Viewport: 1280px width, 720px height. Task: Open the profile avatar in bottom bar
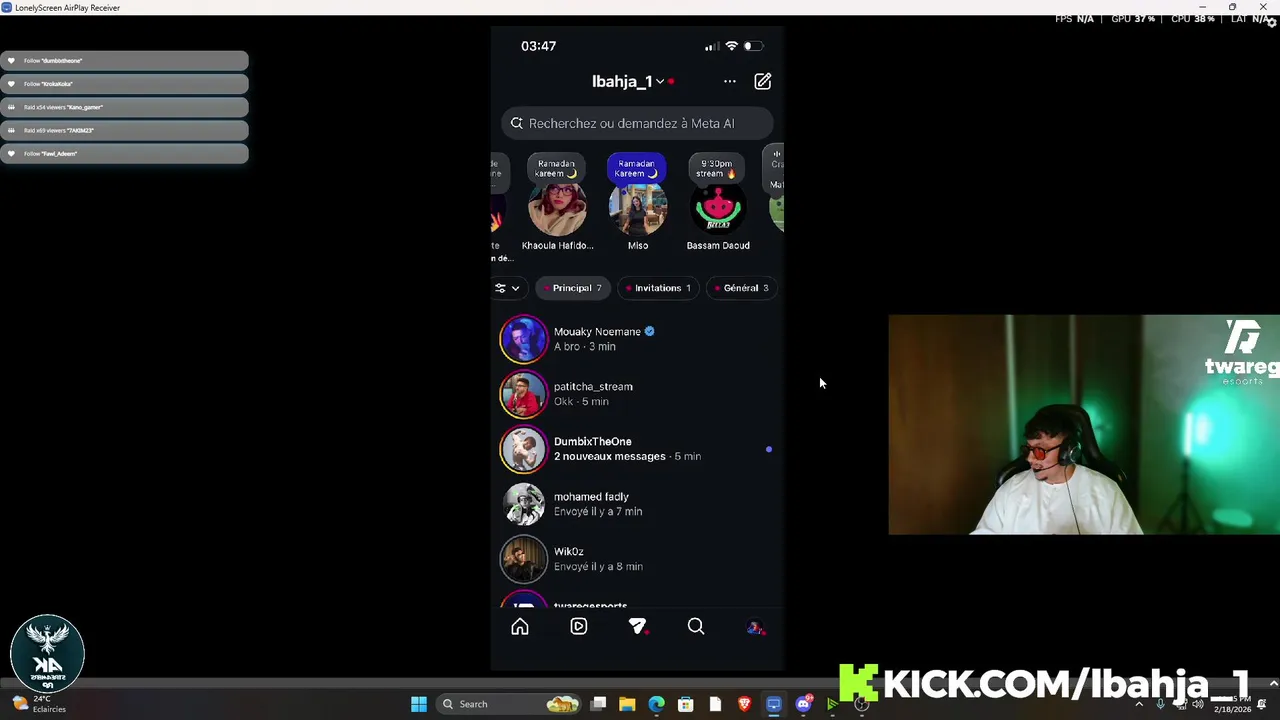pos(755,627)
